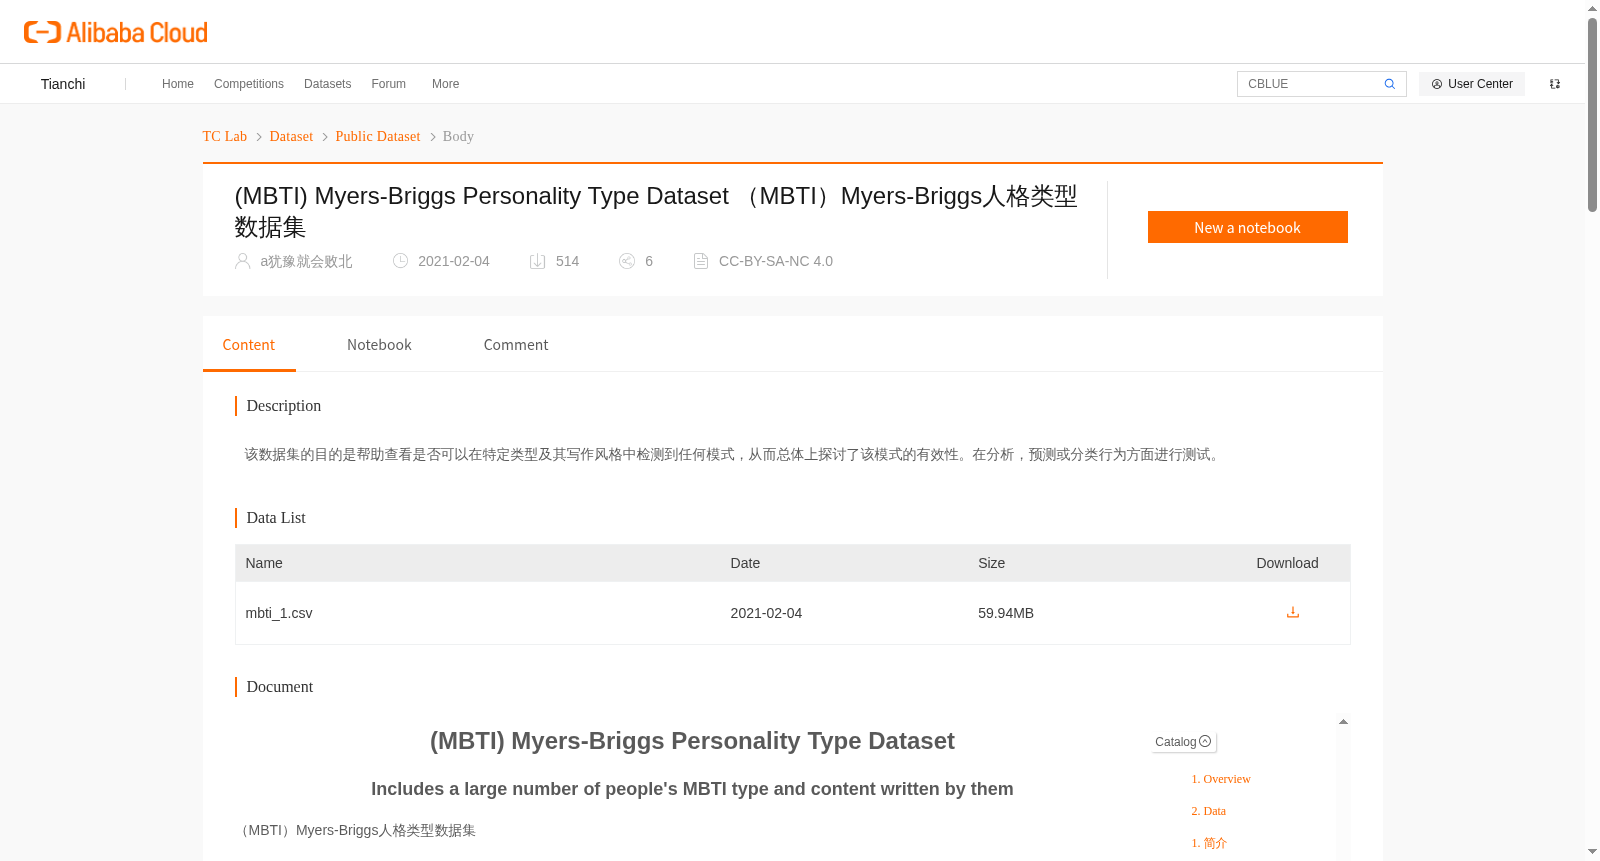Click New a notebook button

pyautogui.click(x=1248, y=227)
